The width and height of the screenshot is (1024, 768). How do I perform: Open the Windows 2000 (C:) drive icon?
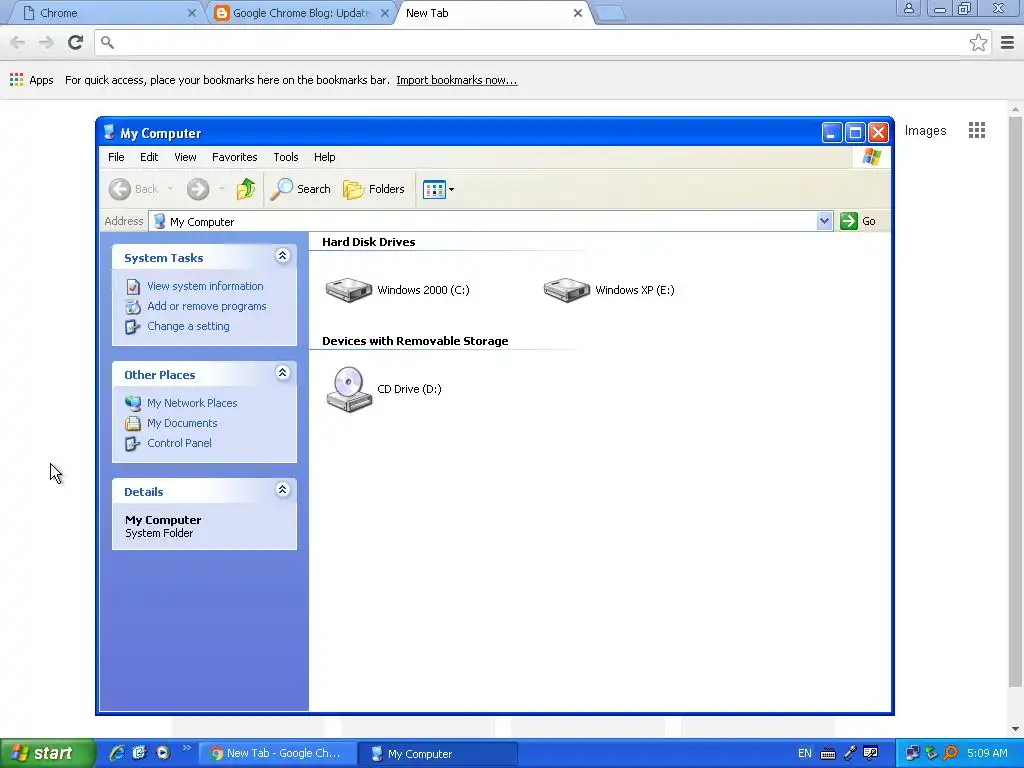349,290
